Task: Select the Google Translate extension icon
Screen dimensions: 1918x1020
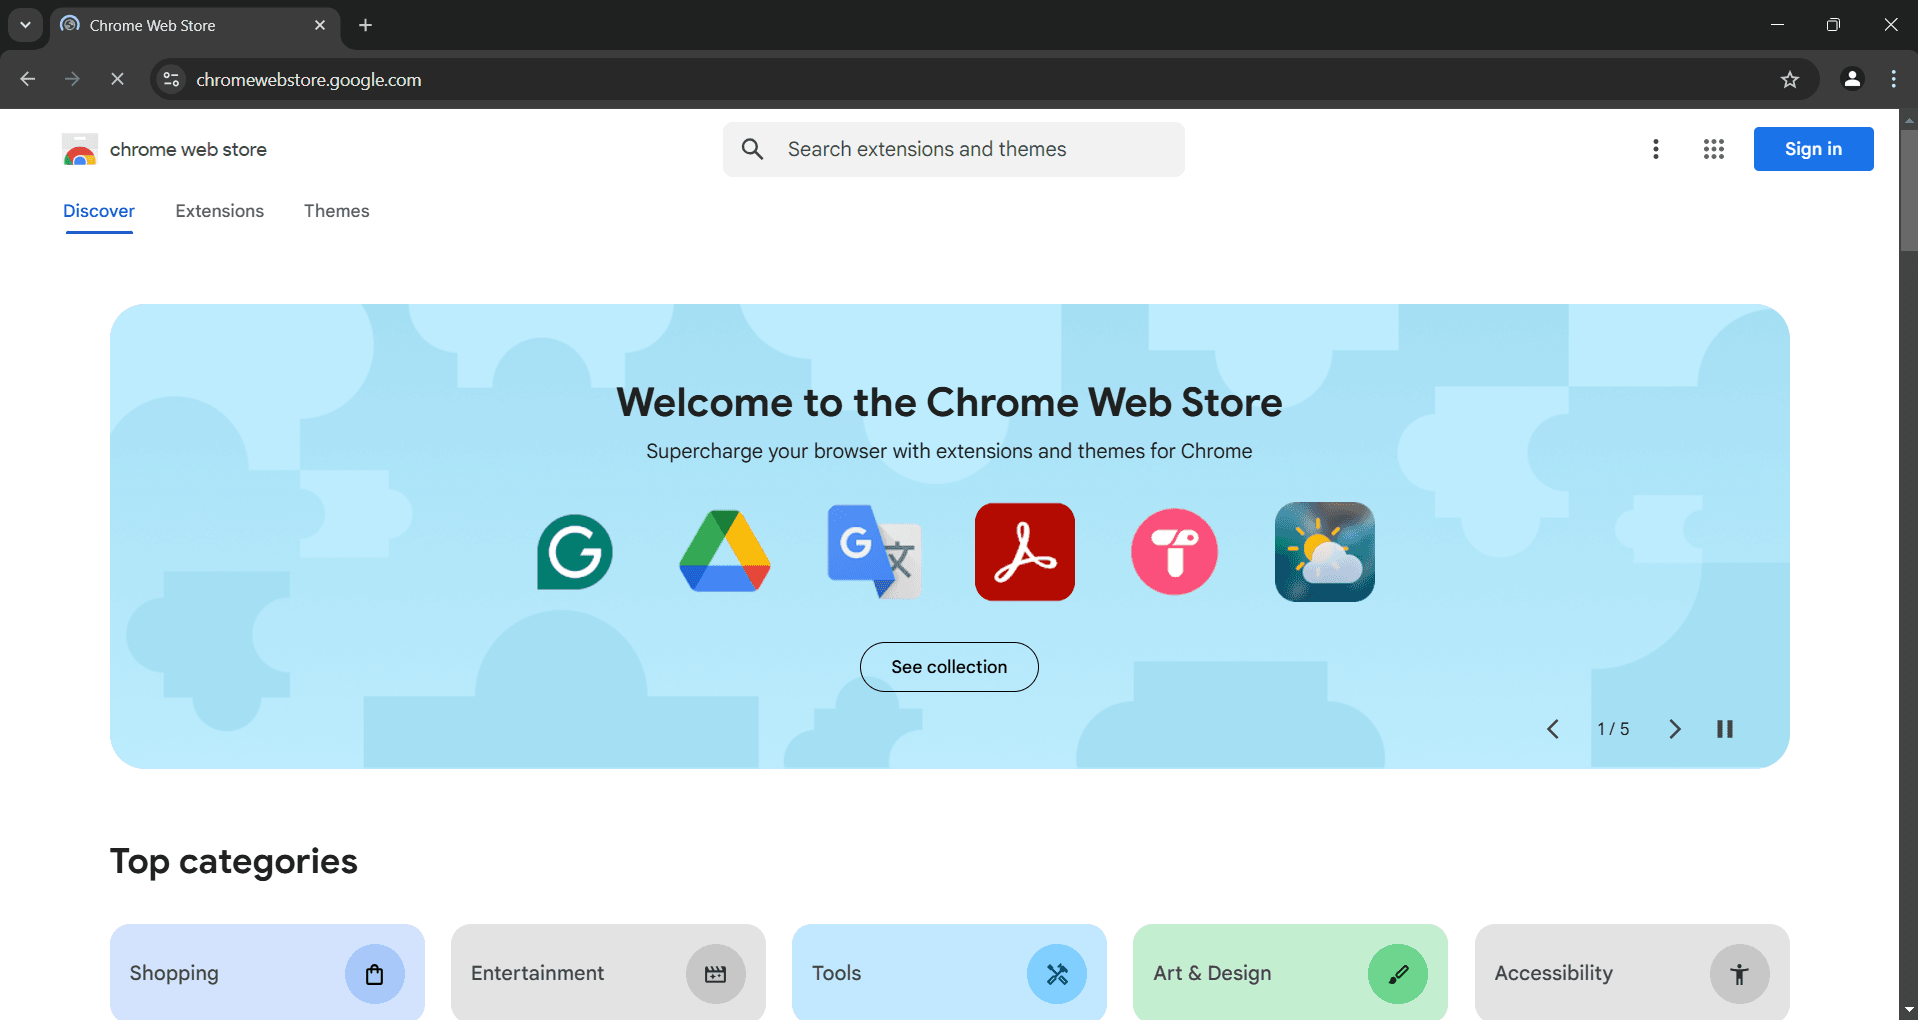Action: pos(874,552)
